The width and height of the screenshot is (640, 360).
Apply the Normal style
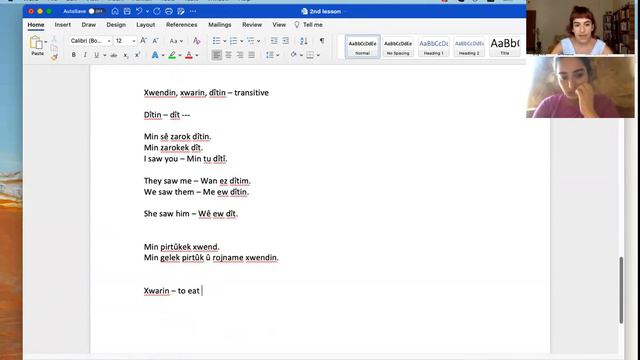pos(362,47)
